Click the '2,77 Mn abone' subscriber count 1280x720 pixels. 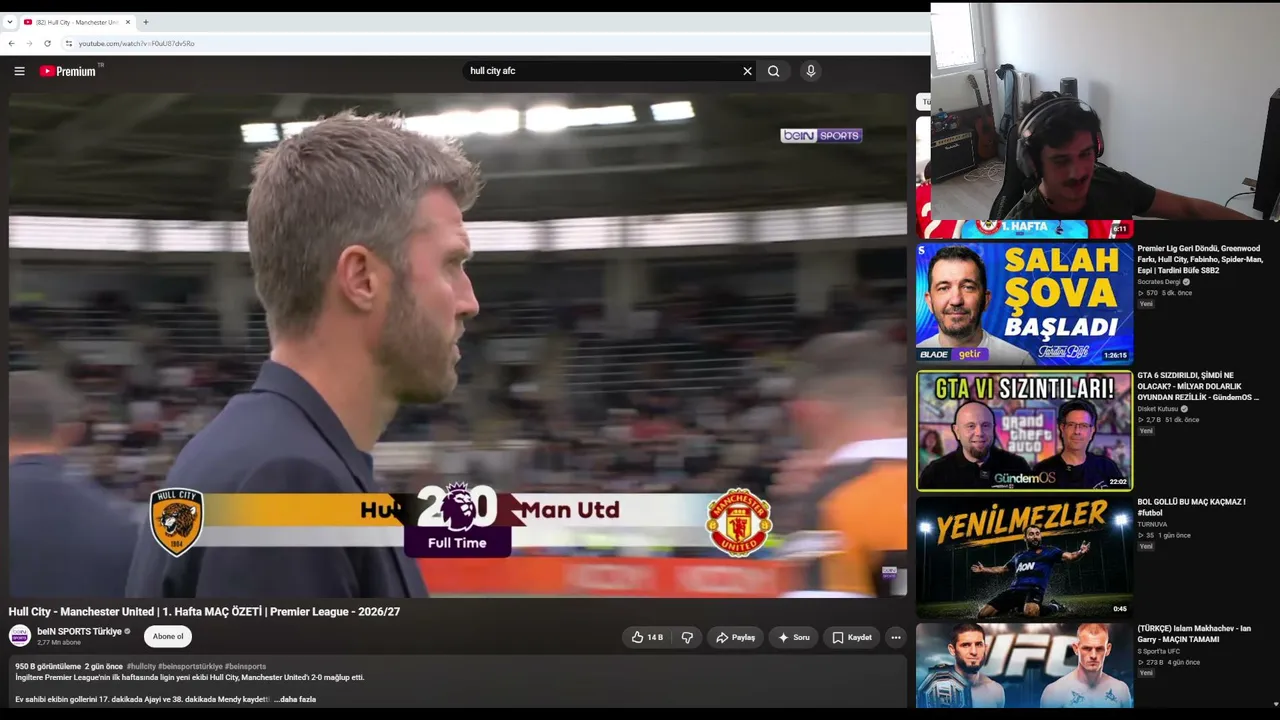59,643
